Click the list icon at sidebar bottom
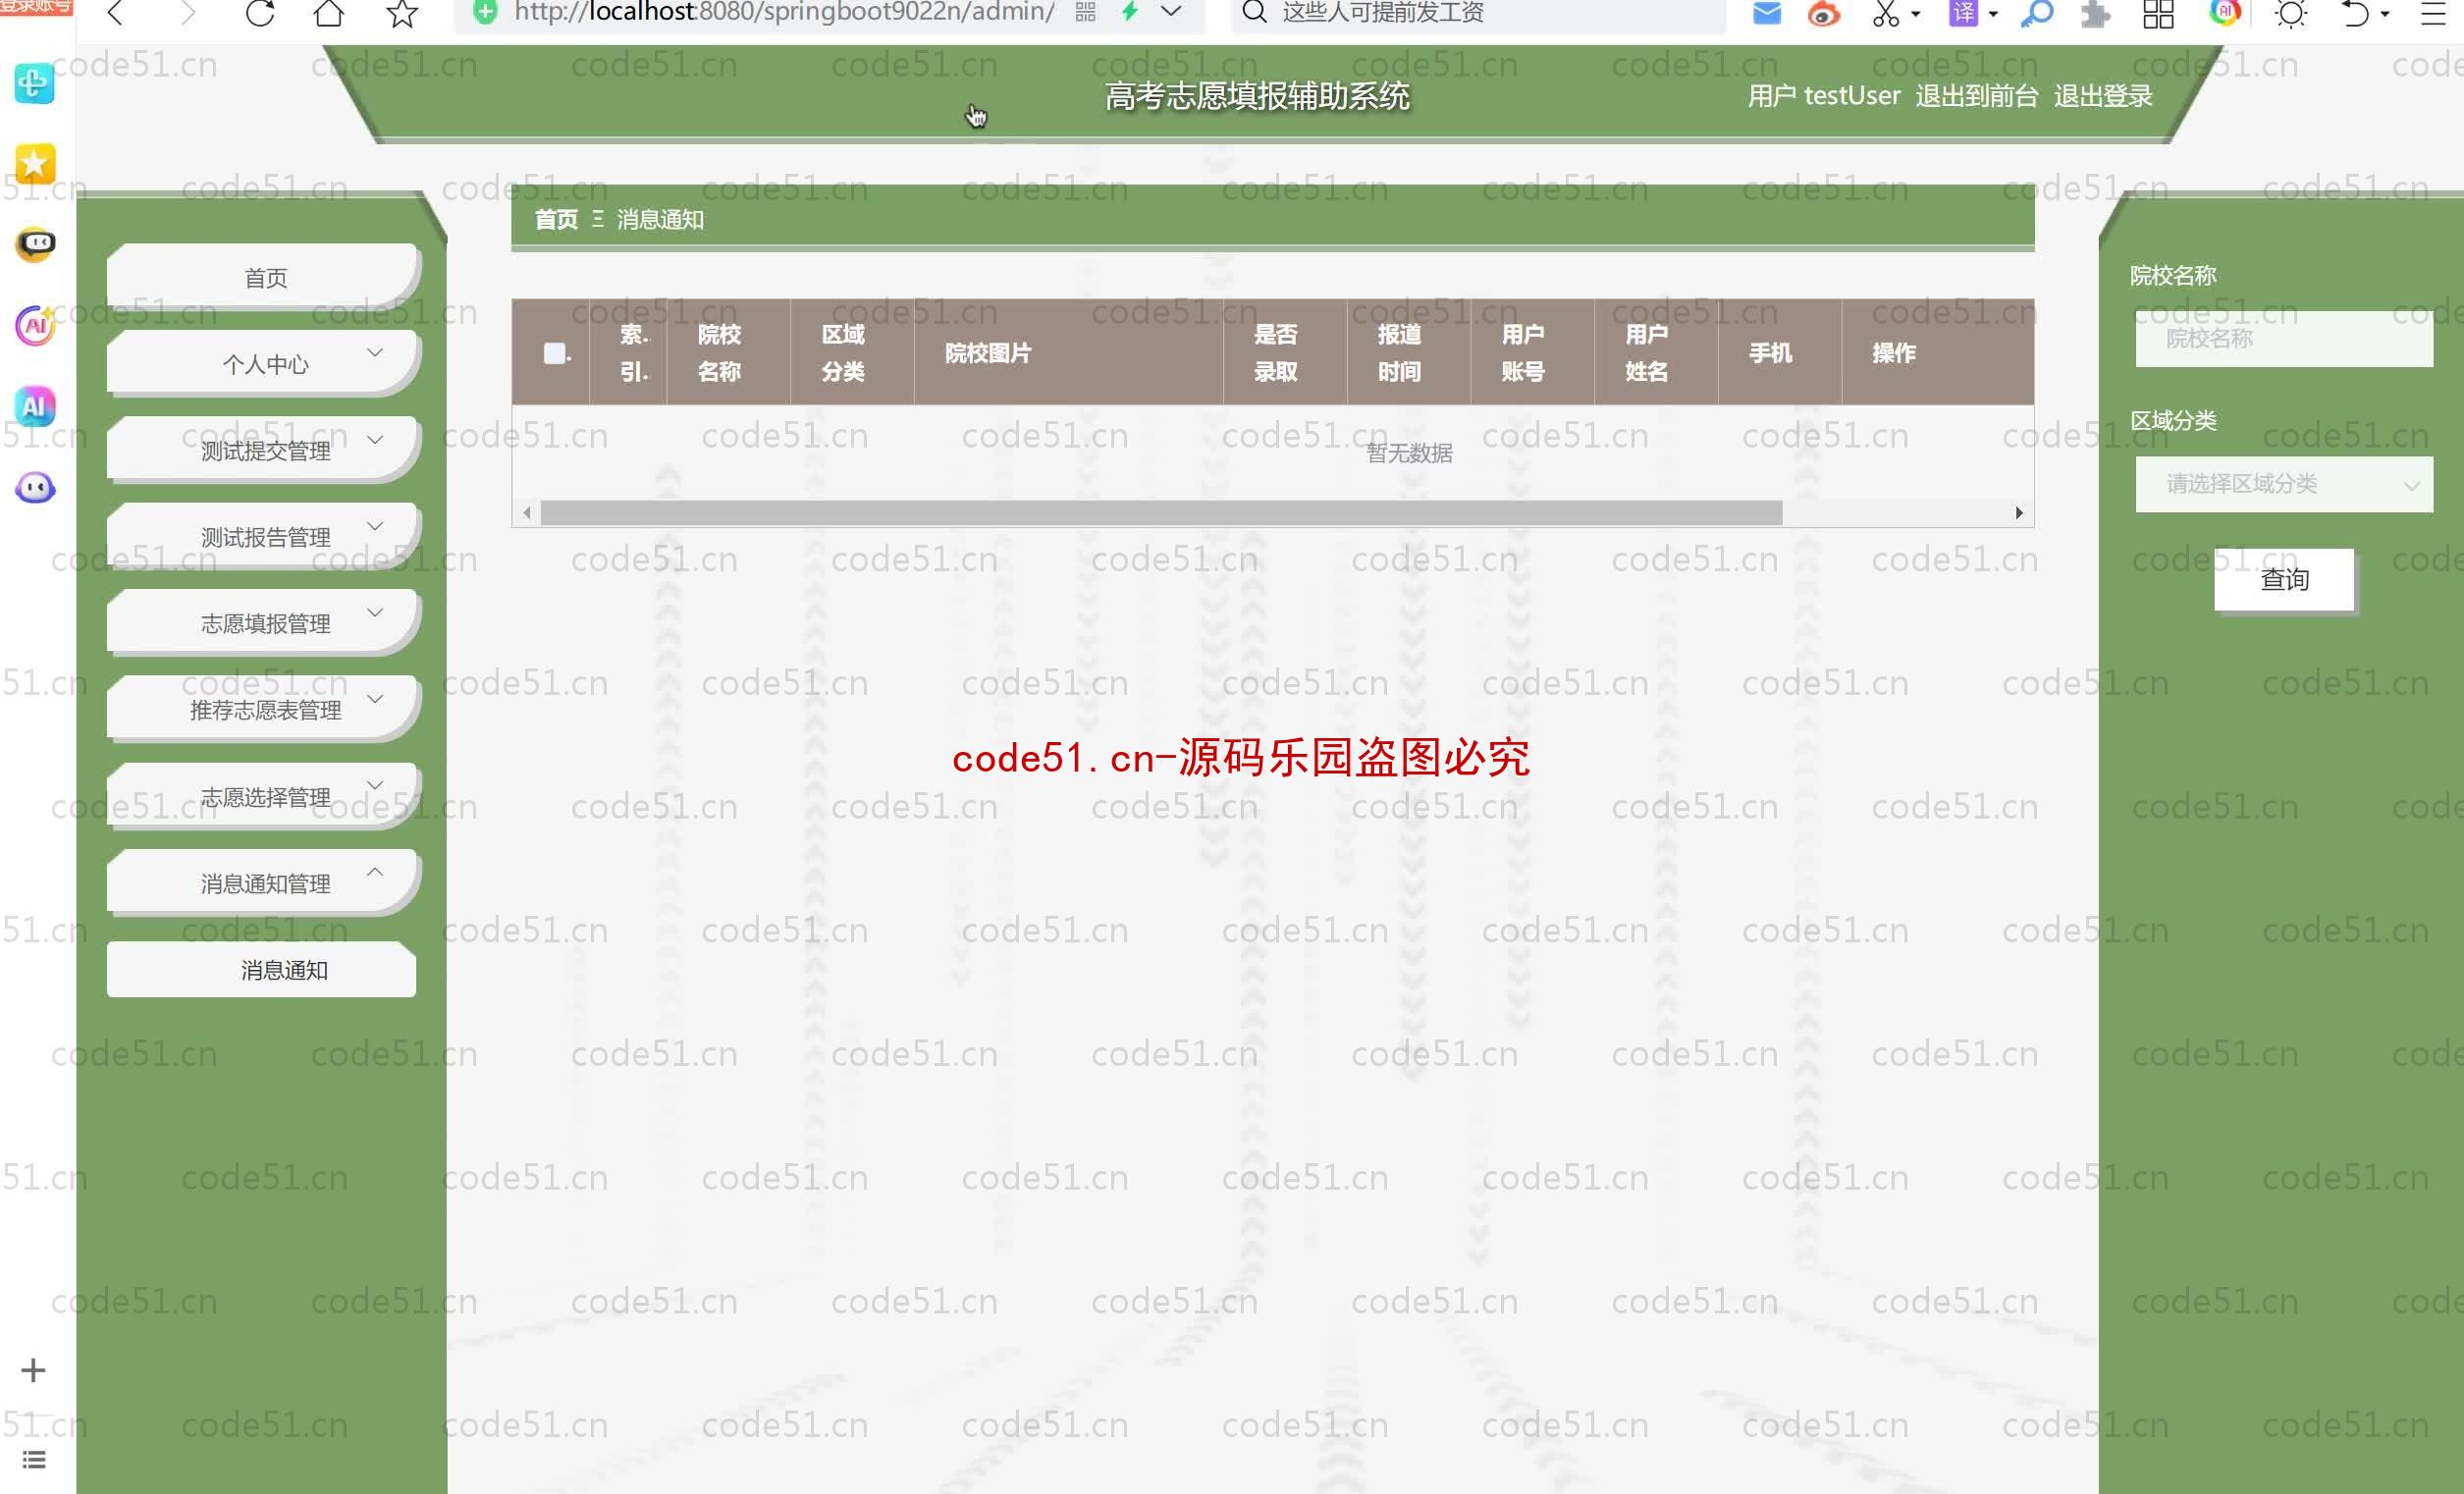 (34, 1459)
